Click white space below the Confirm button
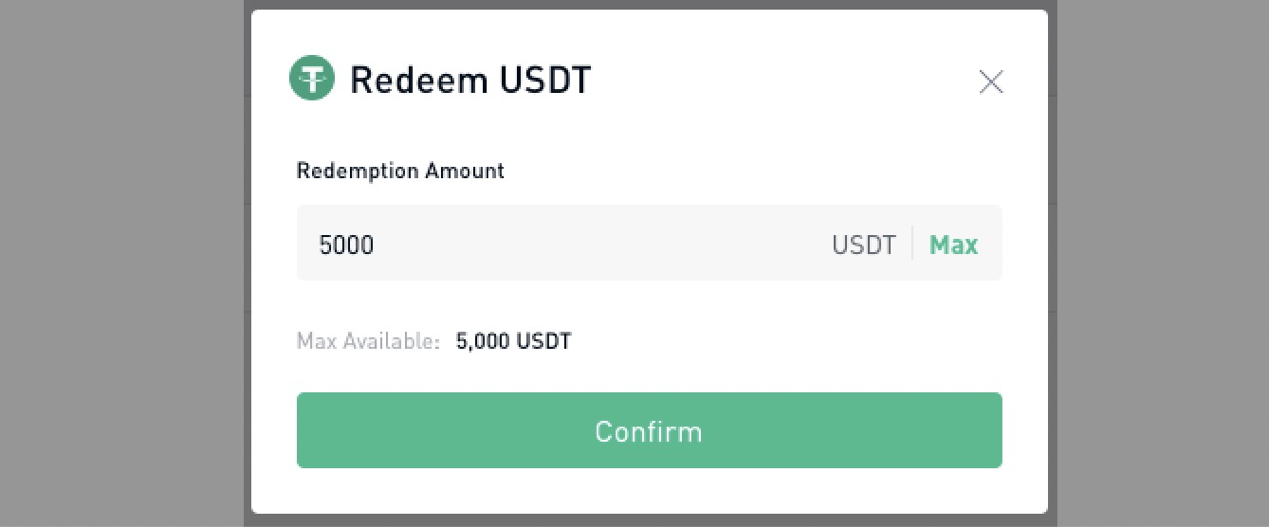Viewport: 1269px width, 527px height. pos(649,490)
